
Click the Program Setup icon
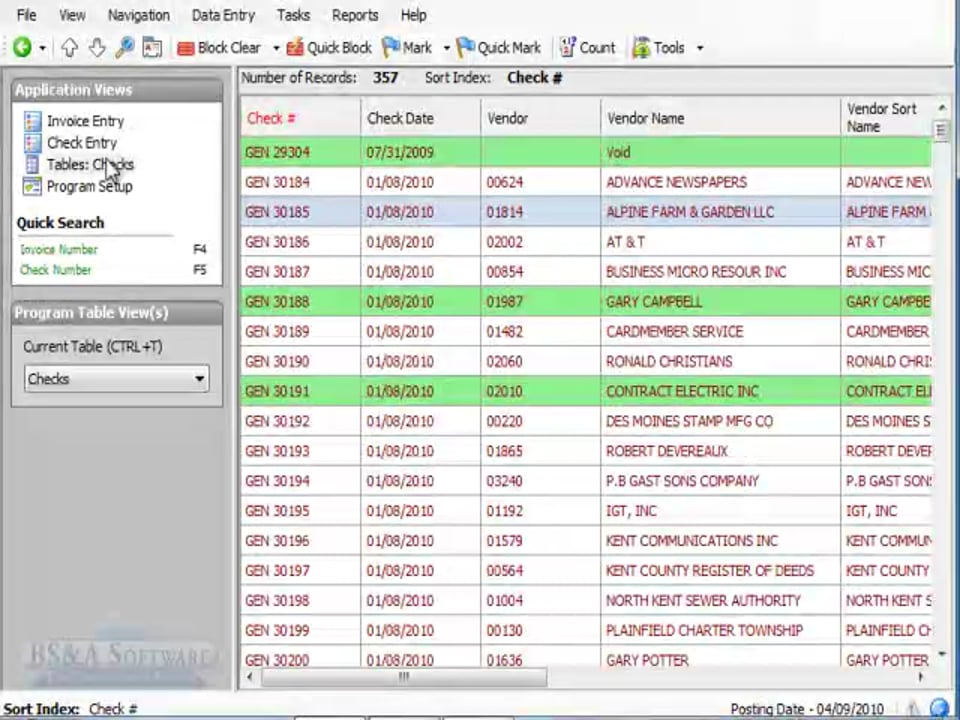32,186
